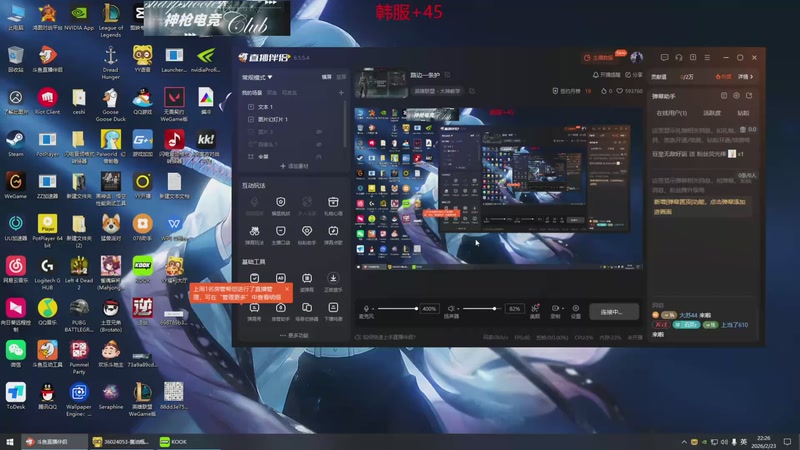Mute the microphone icon
Image resolution: width=800 pixels, height=450 pixels.
[366, 308]
